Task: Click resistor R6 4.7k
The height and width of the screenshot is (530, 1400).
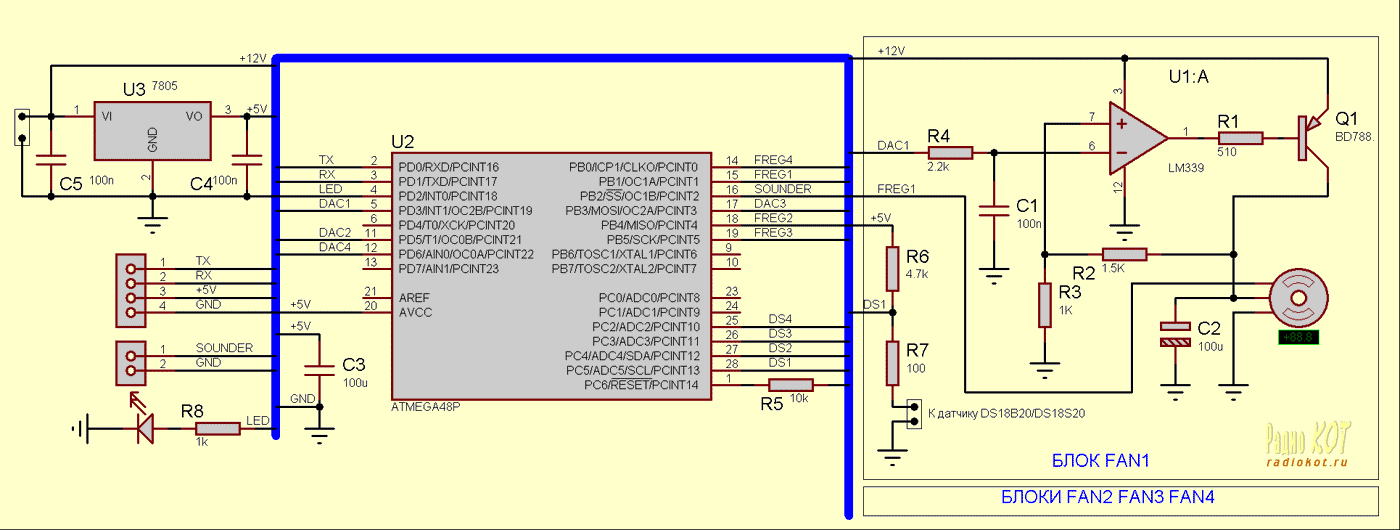Action: click(x=894, y=267)
